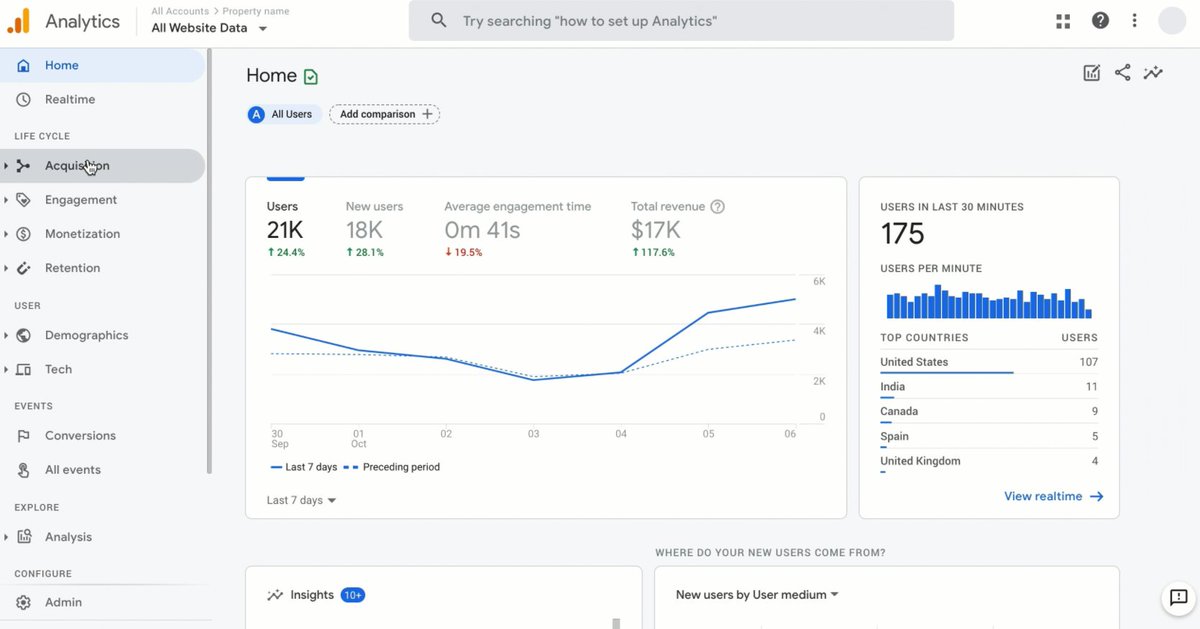Open the Google apps grid icon
Screen dimensions: 1200x629
[x=1062, y=20]
